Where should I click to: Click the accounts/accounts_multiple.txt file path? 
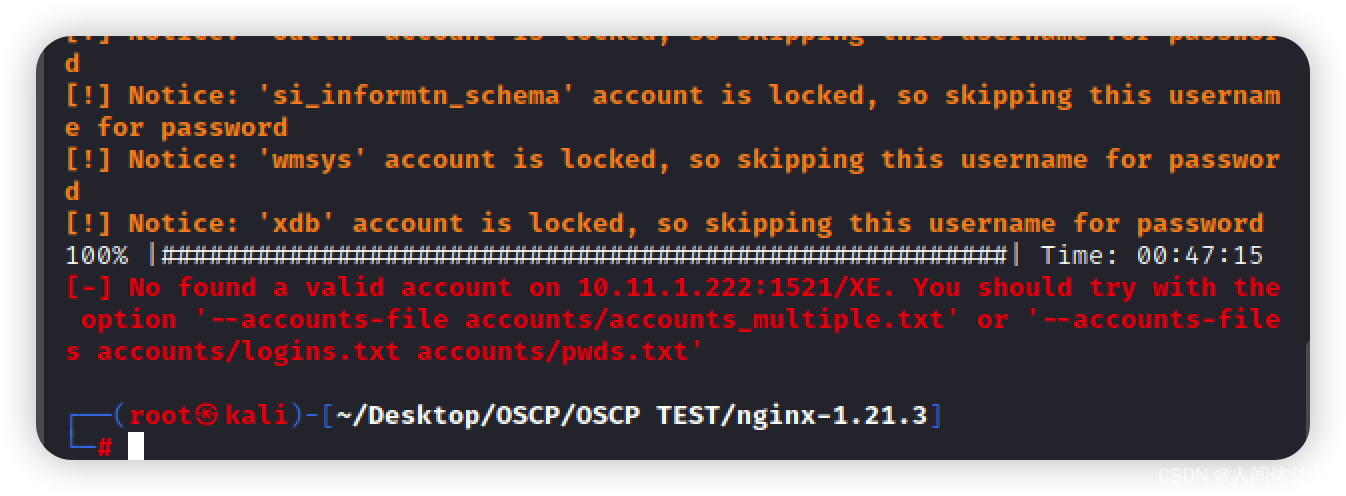pyautogui.click(x=704, y=319)
